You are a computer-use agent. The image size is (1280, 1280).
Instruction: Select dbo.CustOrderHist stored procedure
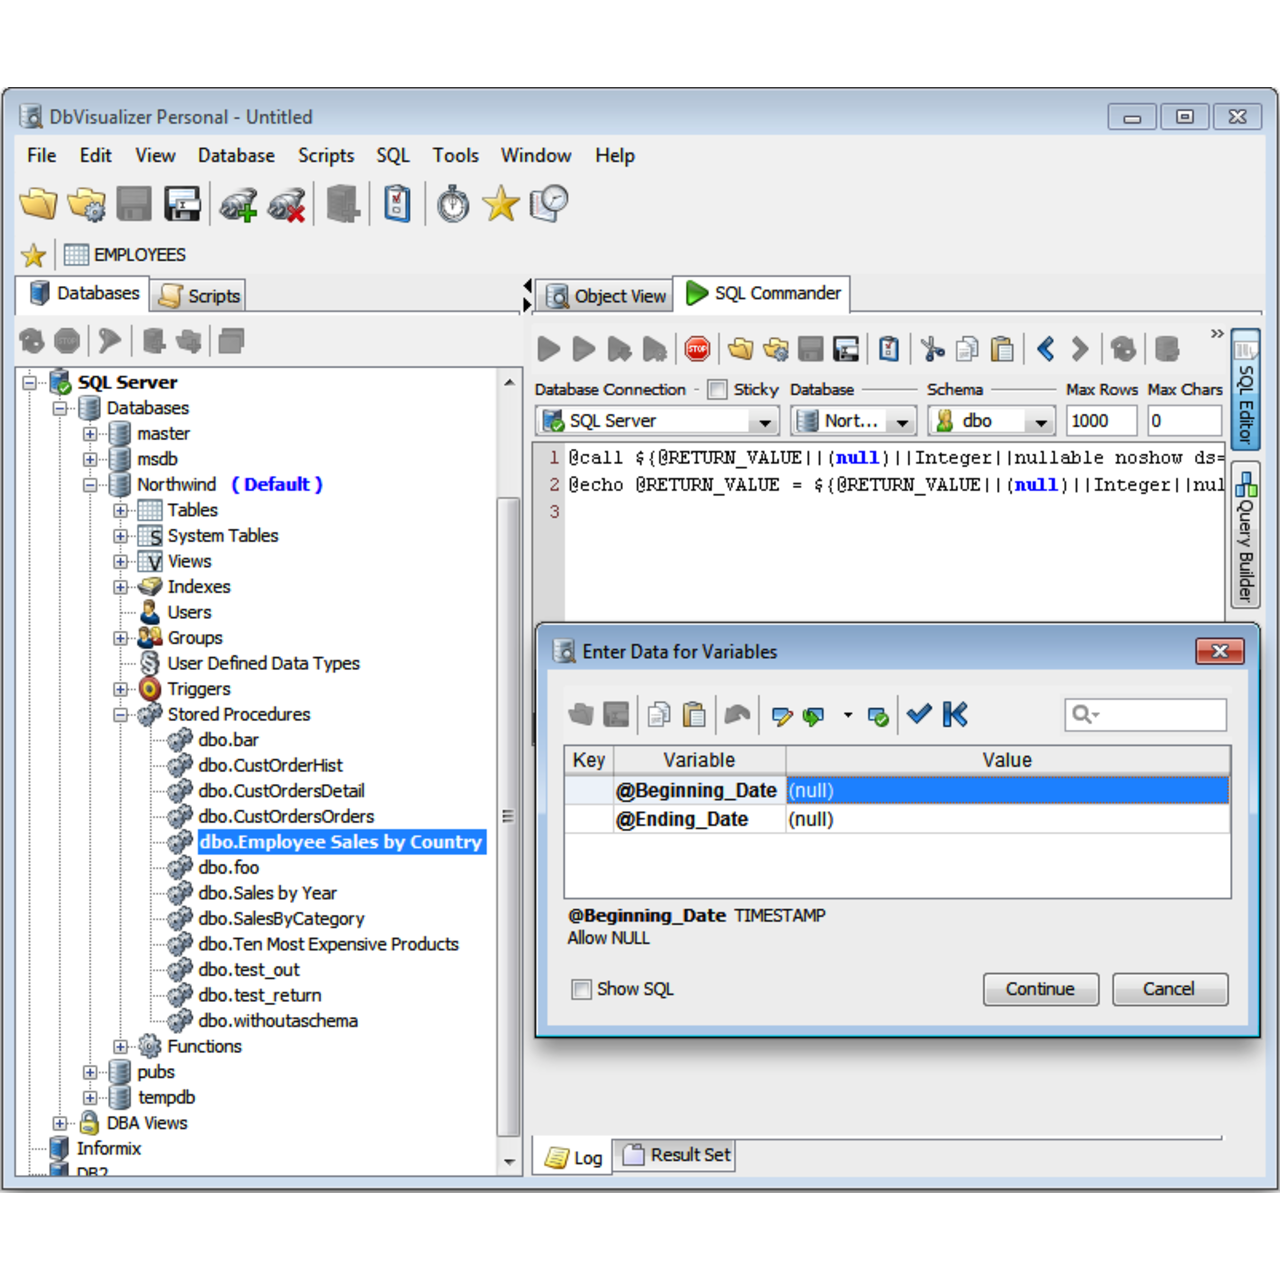(270, 766)
